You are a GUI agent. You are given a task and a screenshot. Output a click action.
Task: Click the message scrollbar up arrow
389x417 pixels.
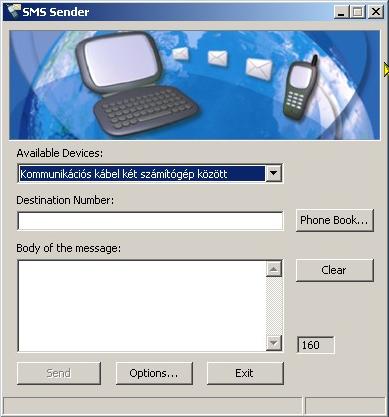click(274, 269)
